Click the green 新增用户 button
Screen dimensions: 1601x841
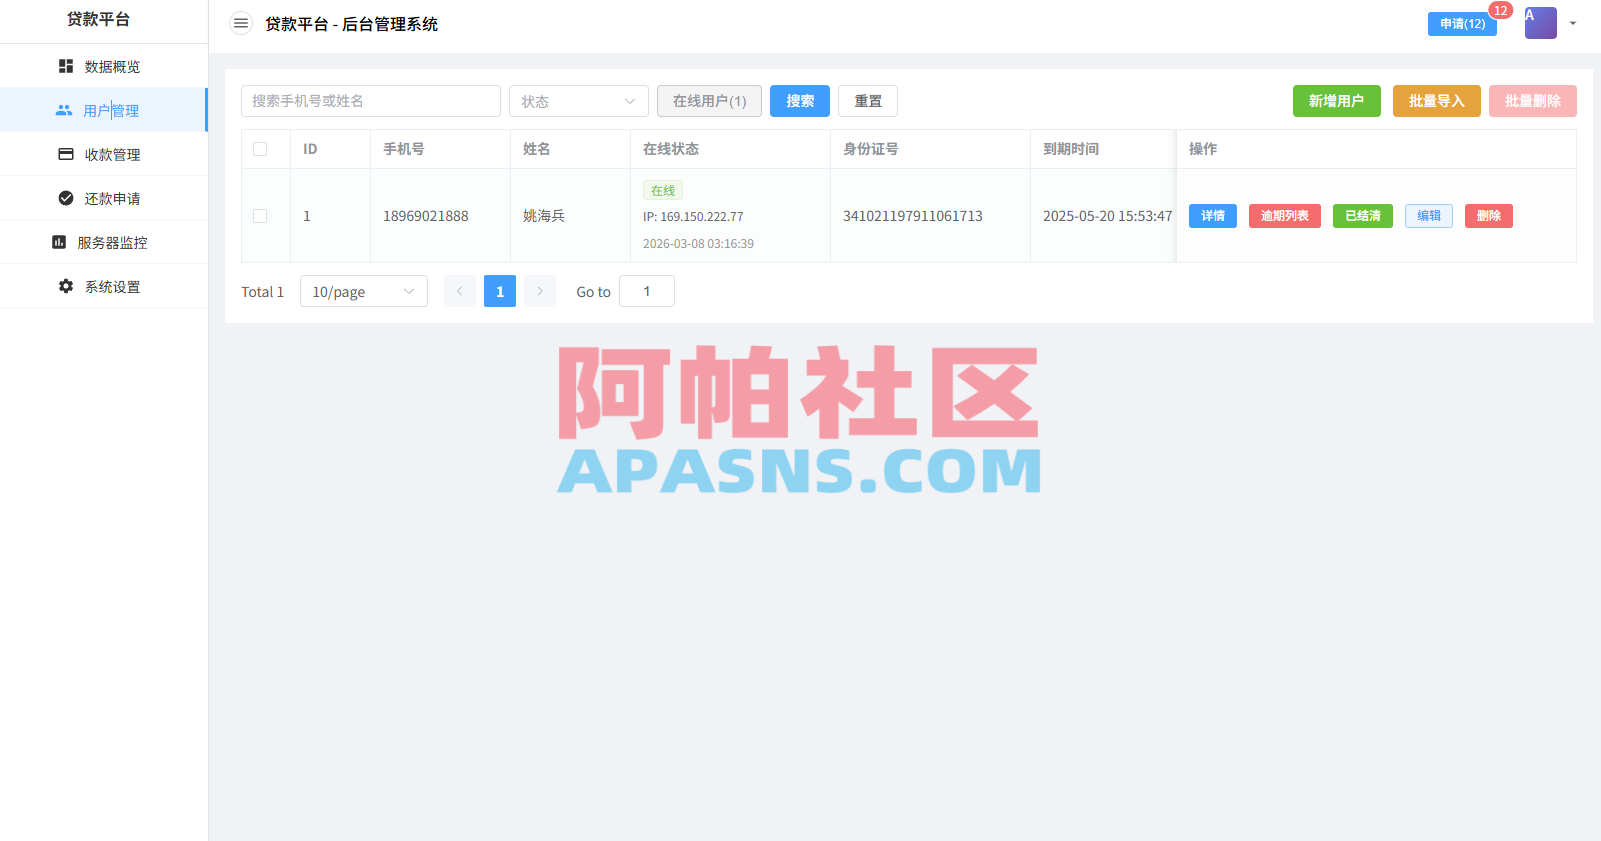pos(1337,101)
